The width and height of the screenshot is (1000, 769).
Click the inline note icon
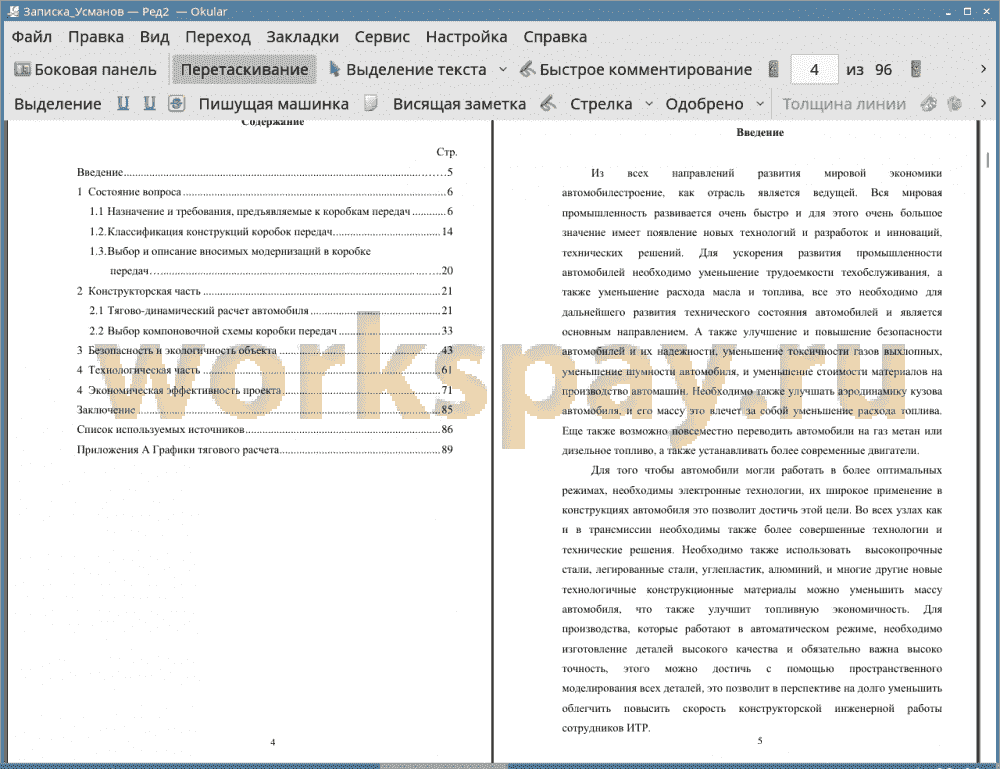371,103
